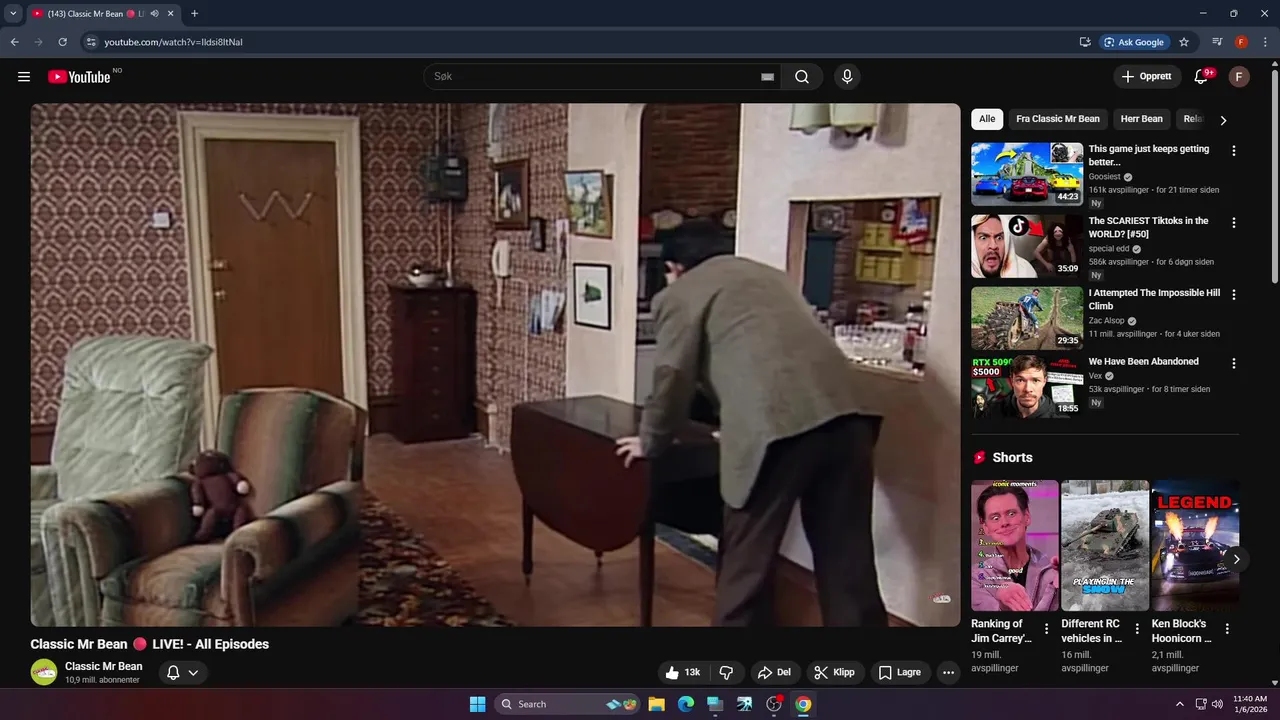Open Microsoft Edge from the taskbar
The height and width of the screenshot is (720, 1280).
pos(686,704)
